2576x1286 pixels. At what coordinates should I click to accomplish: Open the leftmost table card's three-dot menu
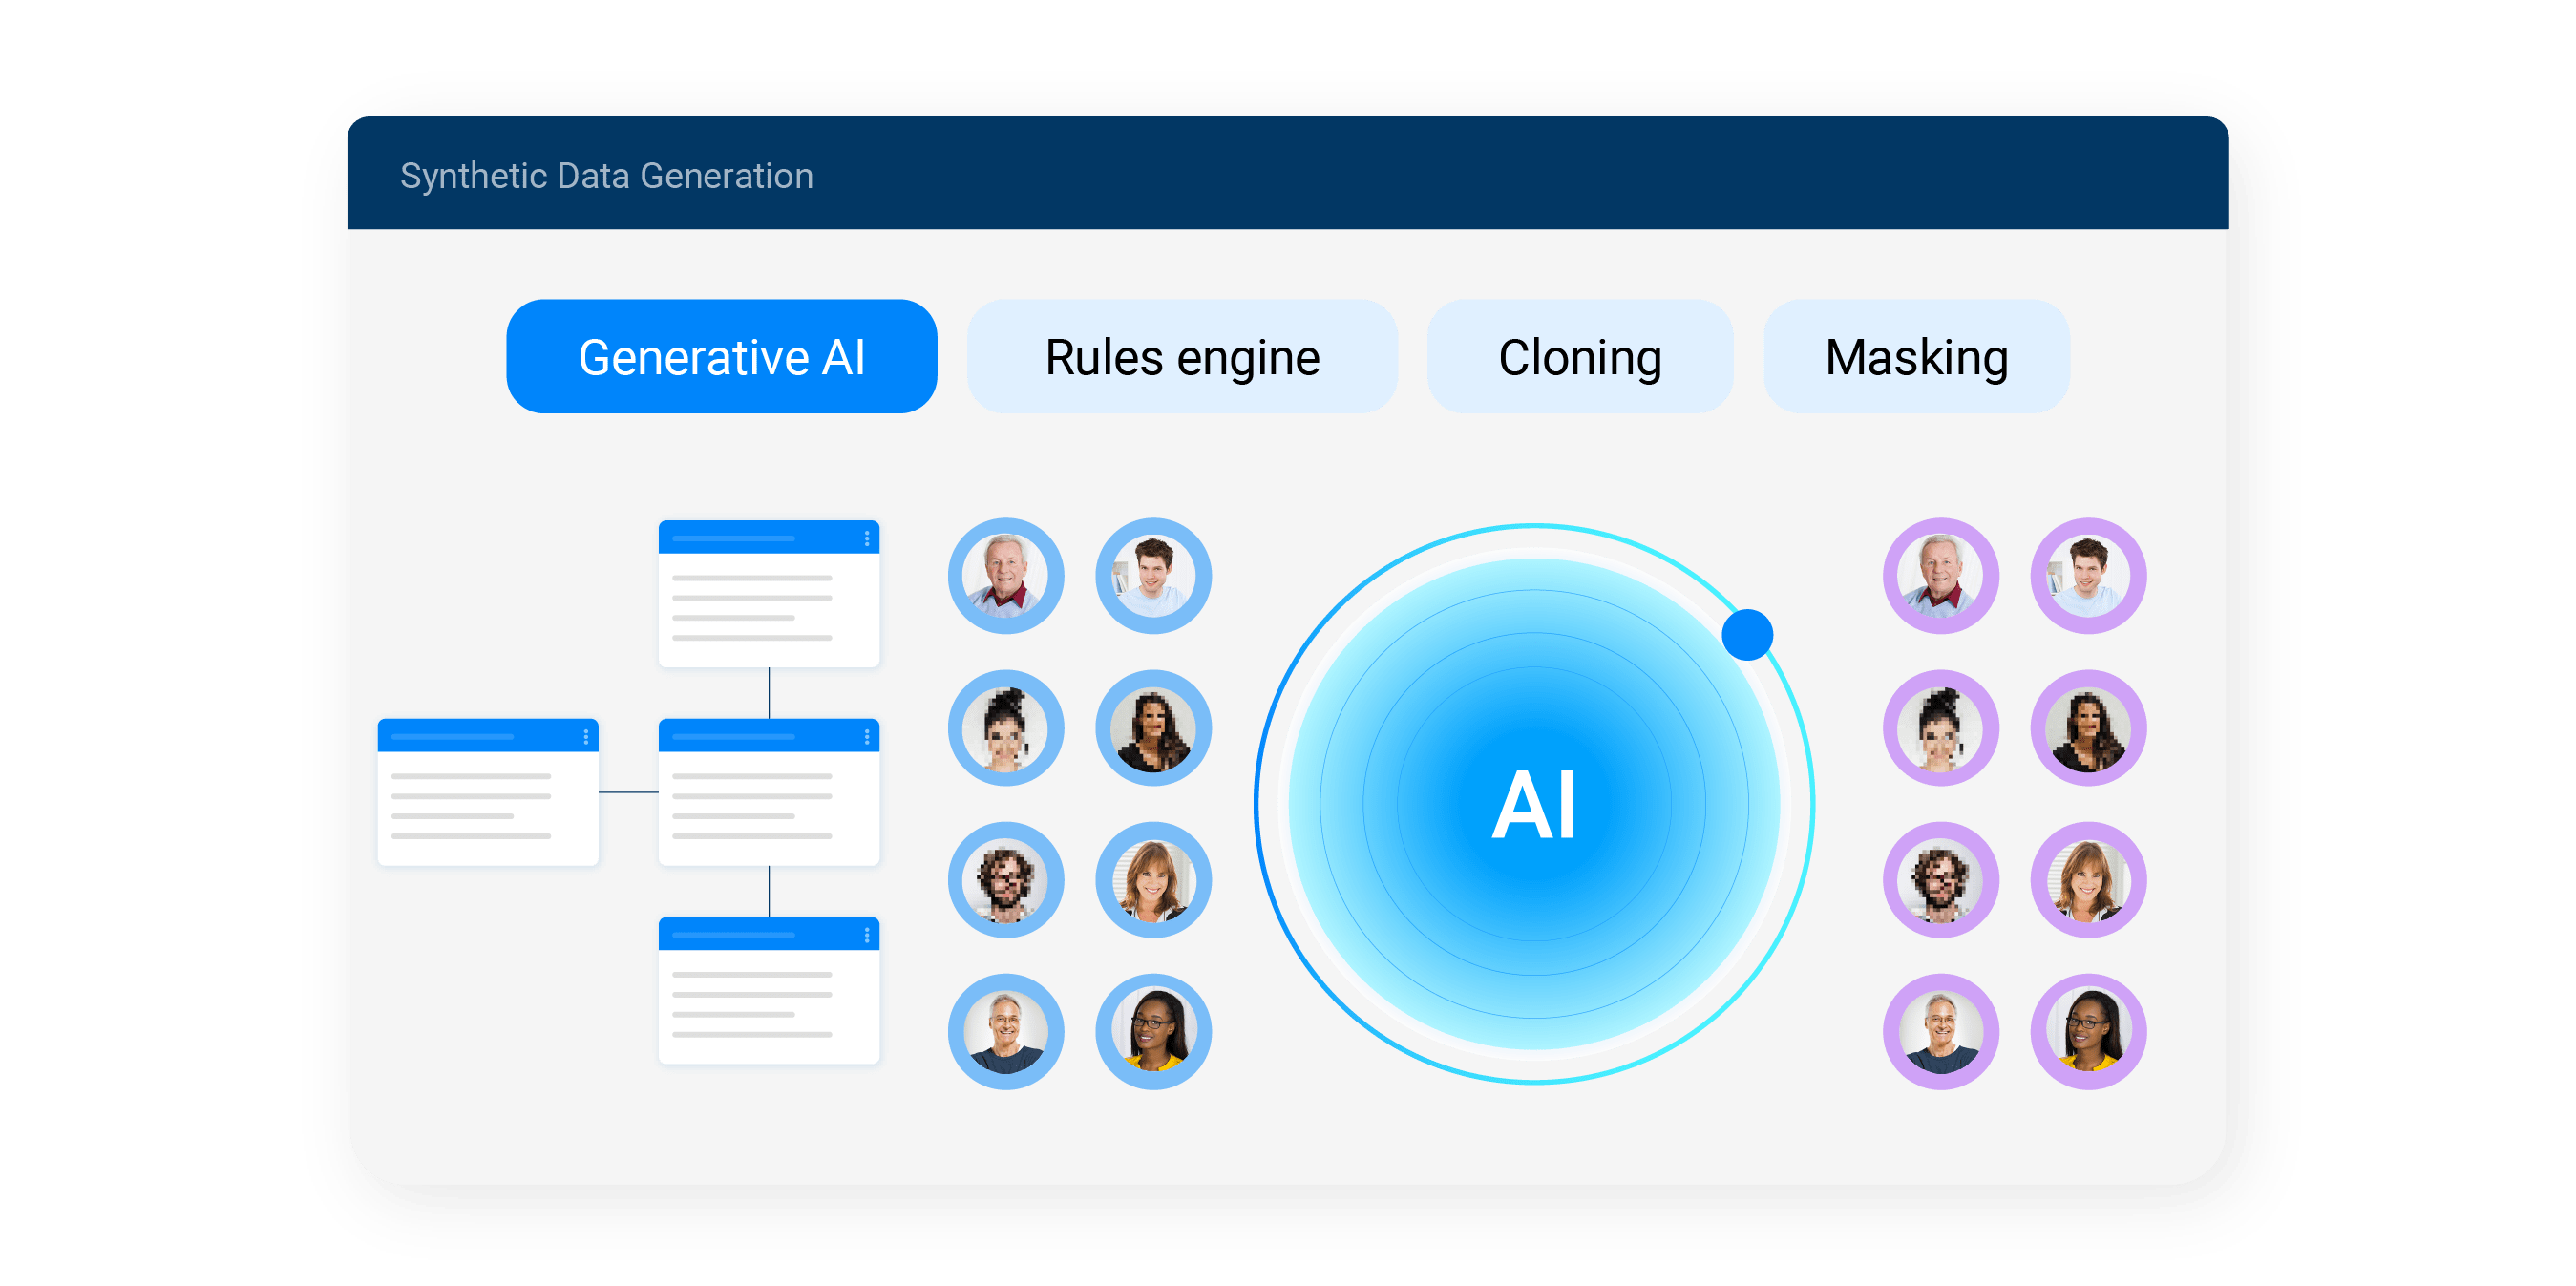(x=585, y=737)
